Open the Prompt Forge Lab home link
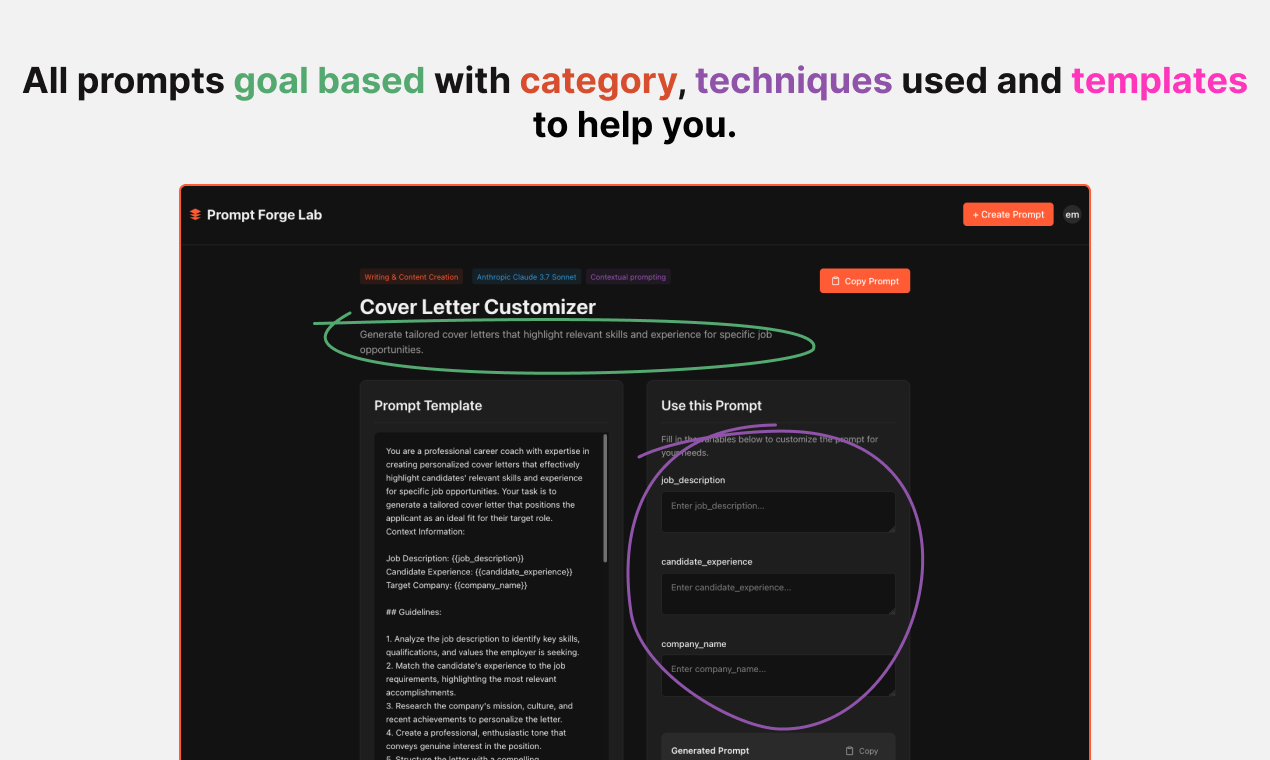 [256, 214]
